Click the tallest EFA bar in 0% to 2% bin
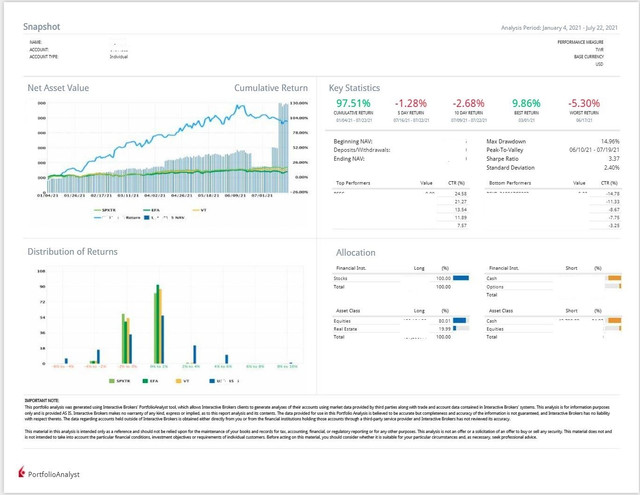 click(158, 324)
